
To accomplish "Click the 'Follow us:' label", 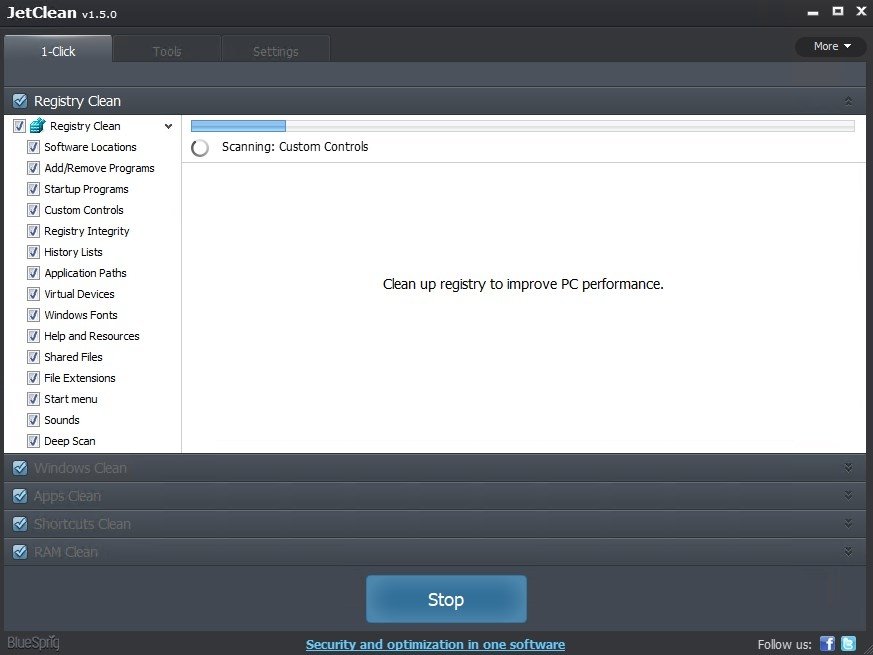I will (784, 644).
